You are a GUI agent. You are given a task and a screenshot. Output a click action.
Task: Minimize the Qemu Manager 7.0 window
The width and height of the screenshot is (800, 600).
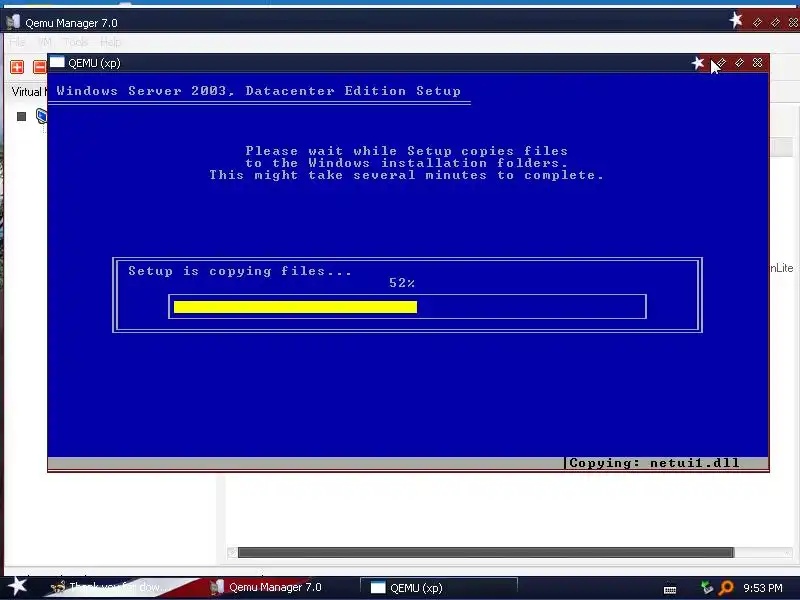pos(757,22)
